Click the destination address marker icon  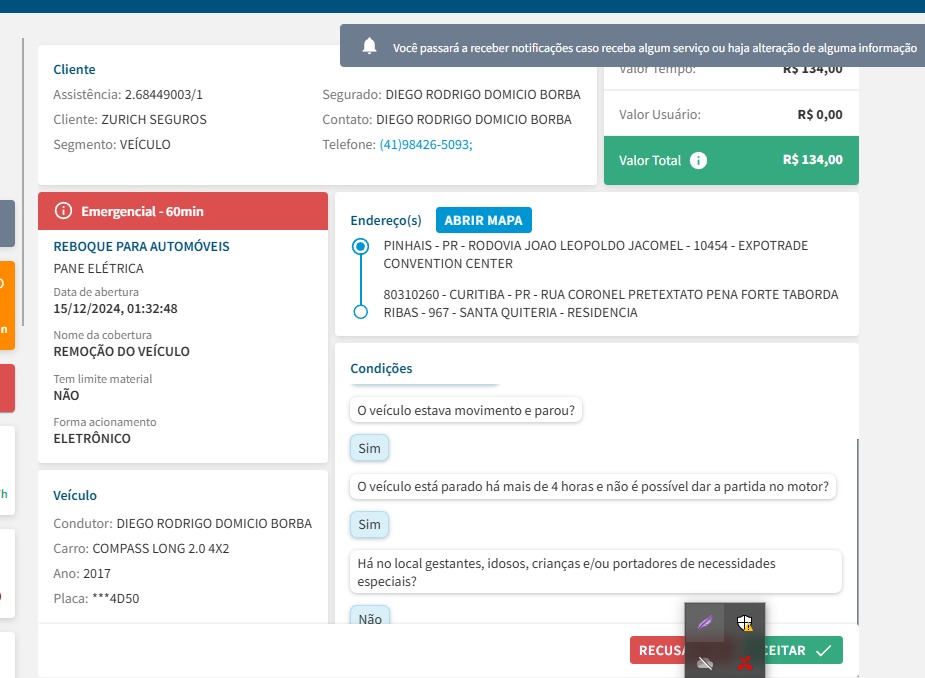[360, 312]
